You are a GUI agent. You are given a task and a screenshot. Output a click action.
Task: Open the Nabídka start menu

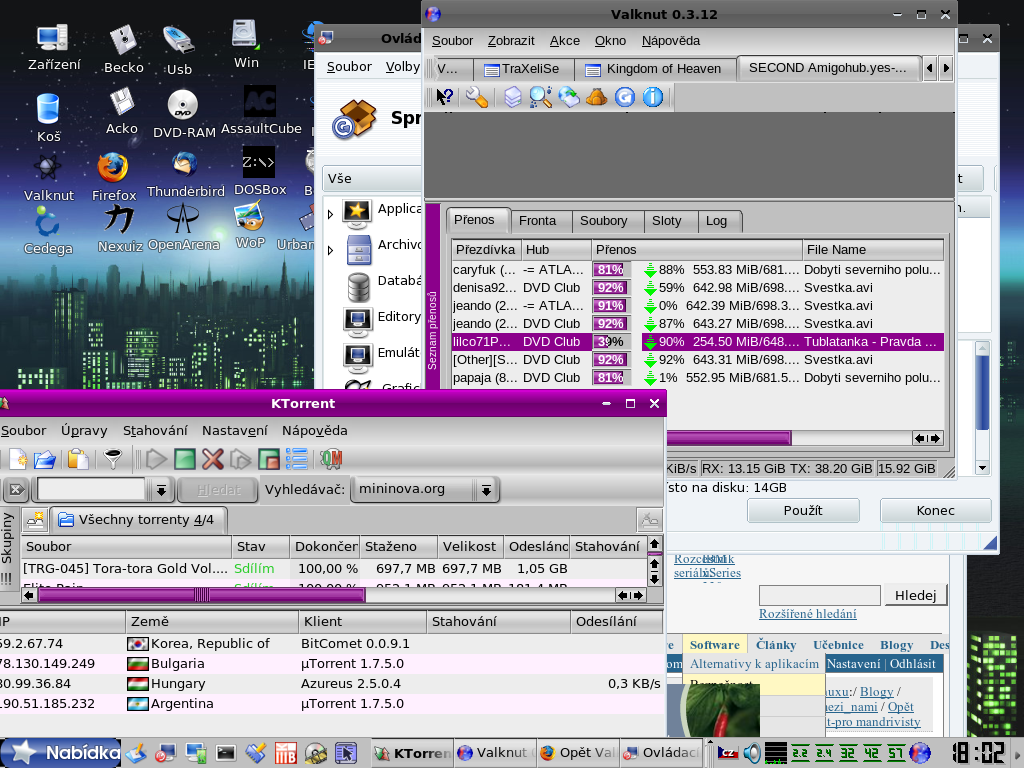coord(61,753)
